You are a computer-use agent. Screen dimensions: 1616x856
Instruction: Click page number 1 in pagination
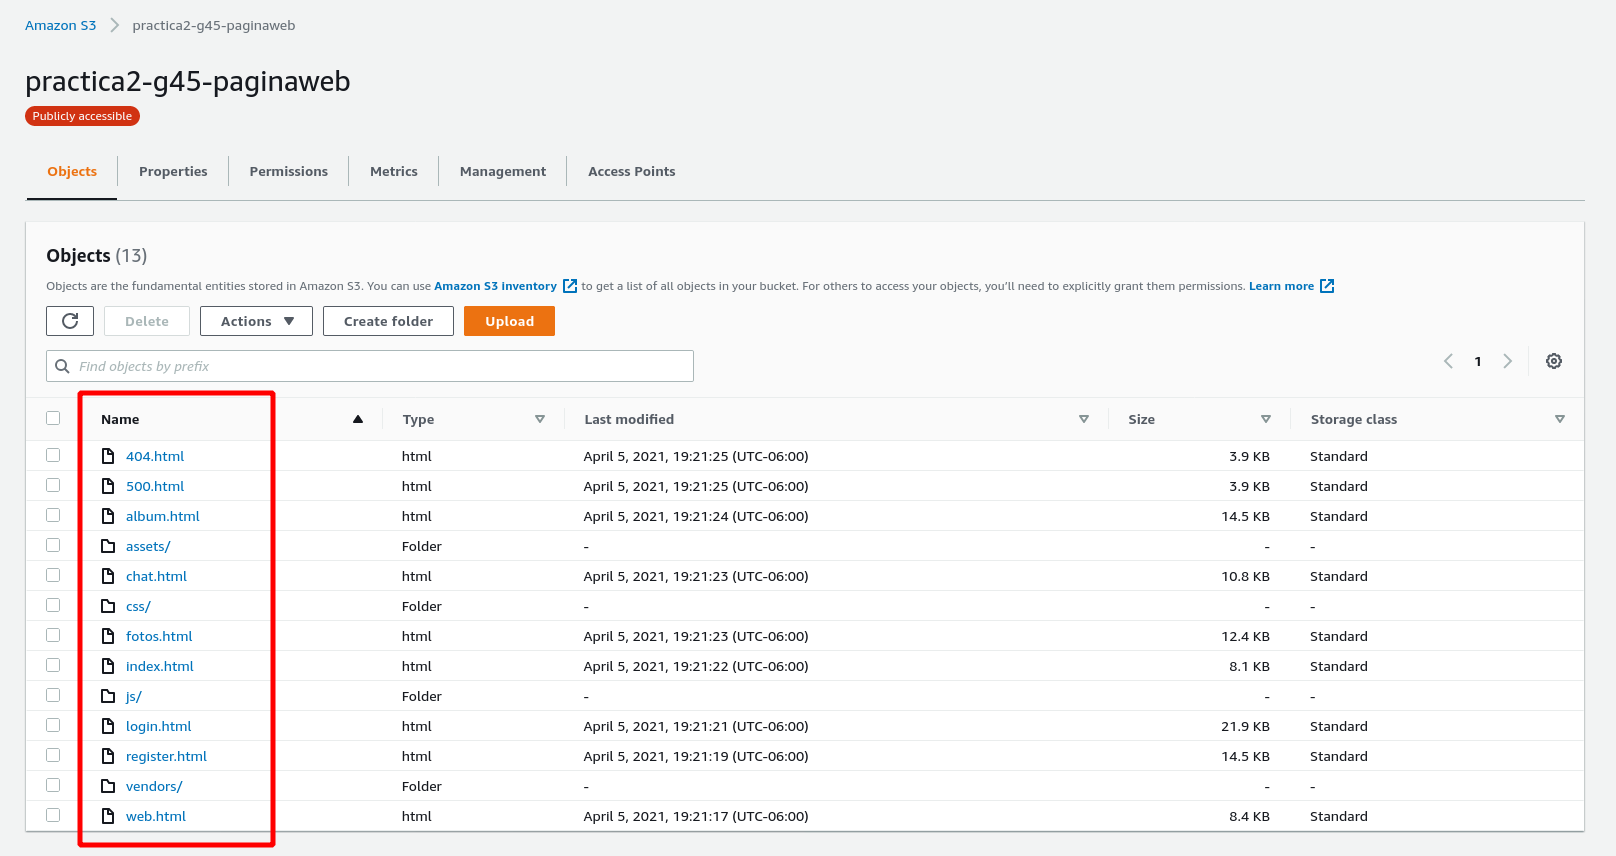(x=1478, y=362)
